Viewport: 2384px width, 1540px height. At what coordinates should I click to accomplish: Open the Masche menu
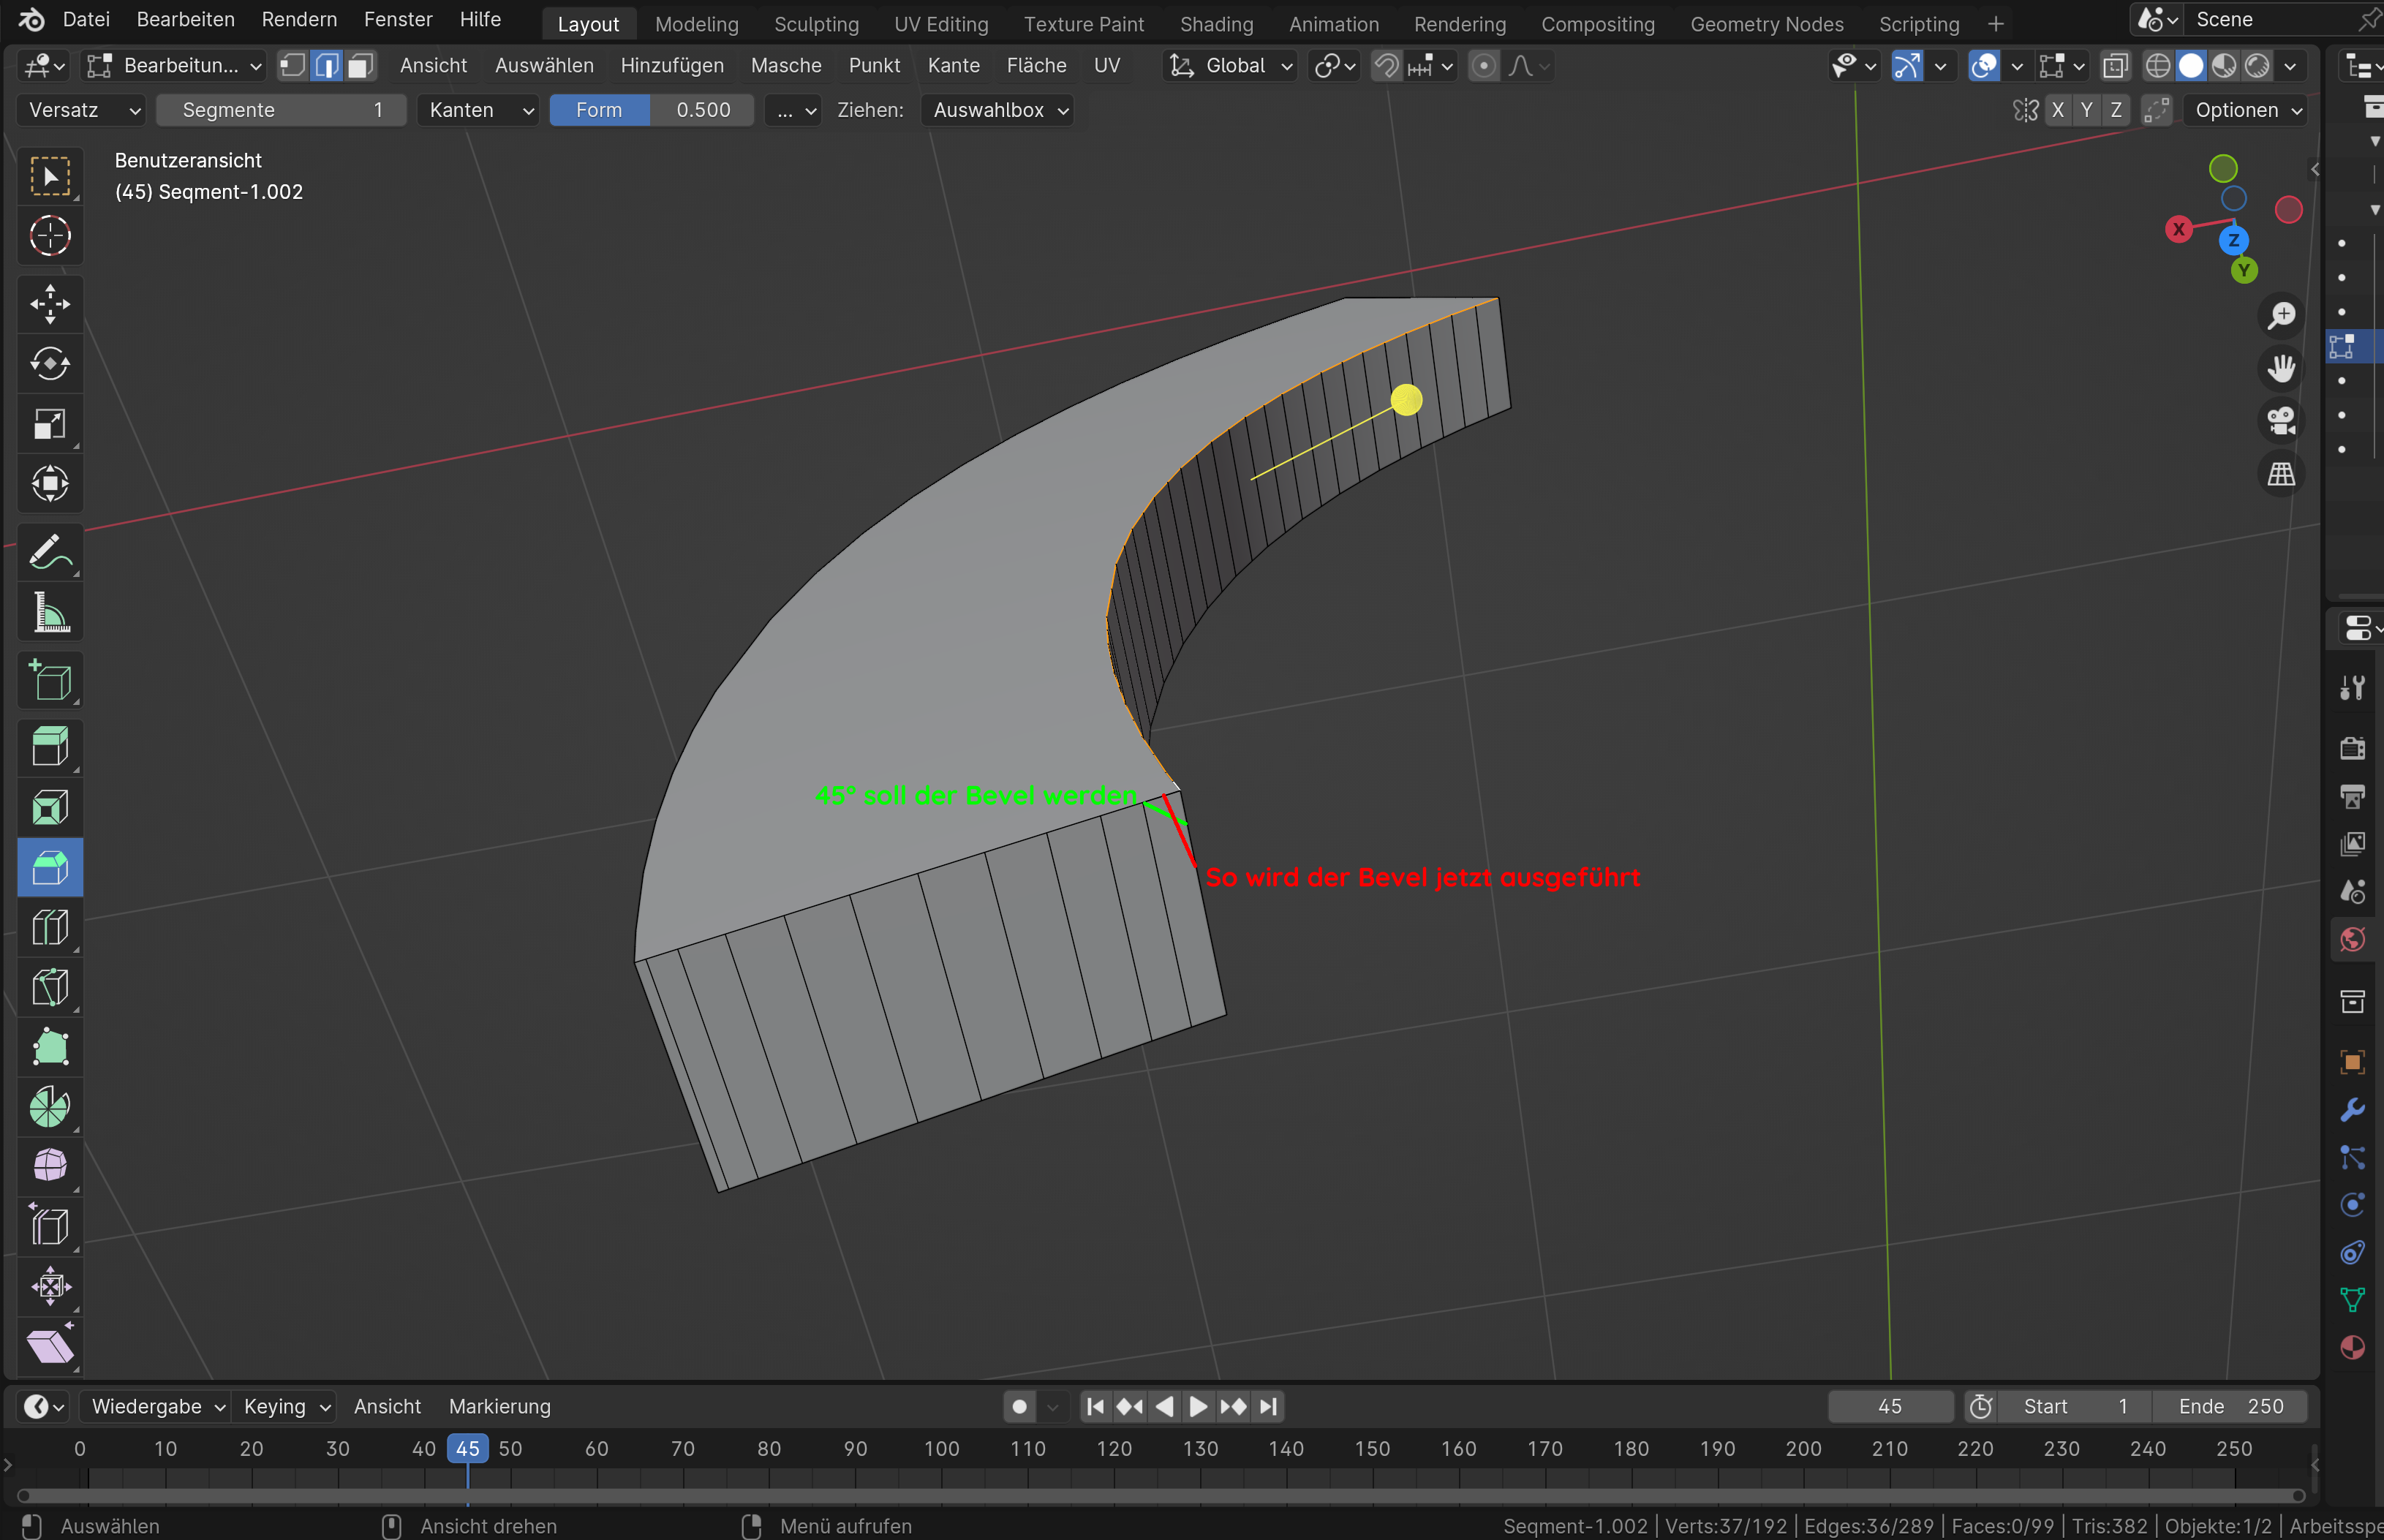tap(785, 66)
